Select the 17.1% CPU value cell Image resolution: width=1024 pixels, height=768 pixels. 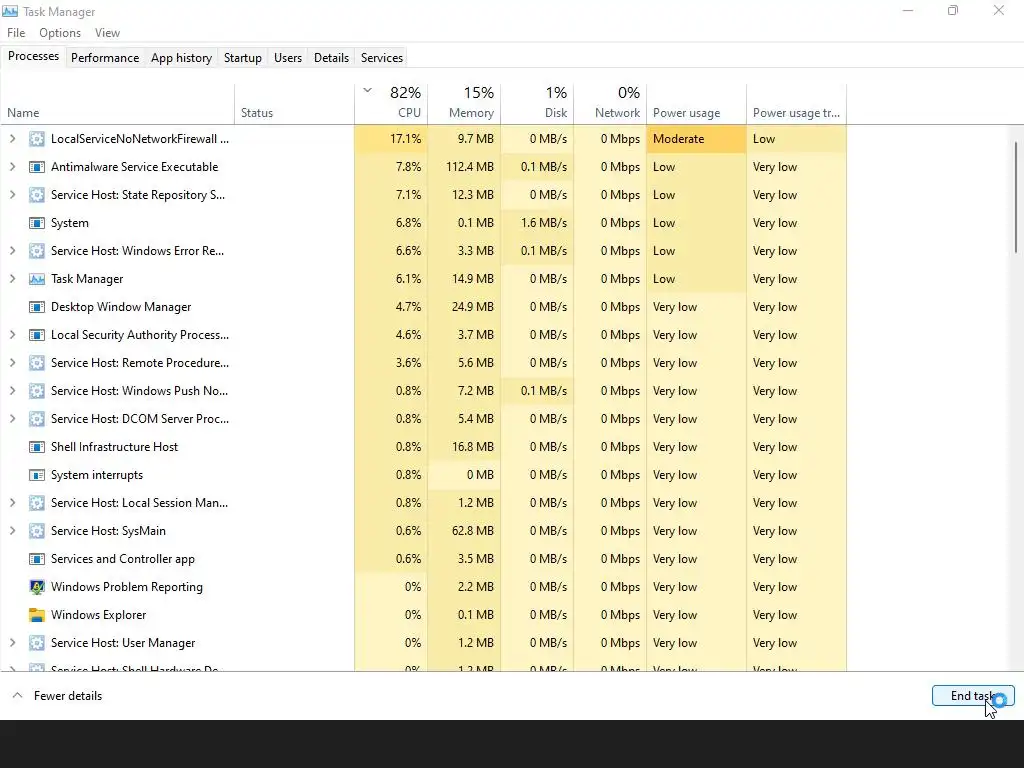coord(391,139)
